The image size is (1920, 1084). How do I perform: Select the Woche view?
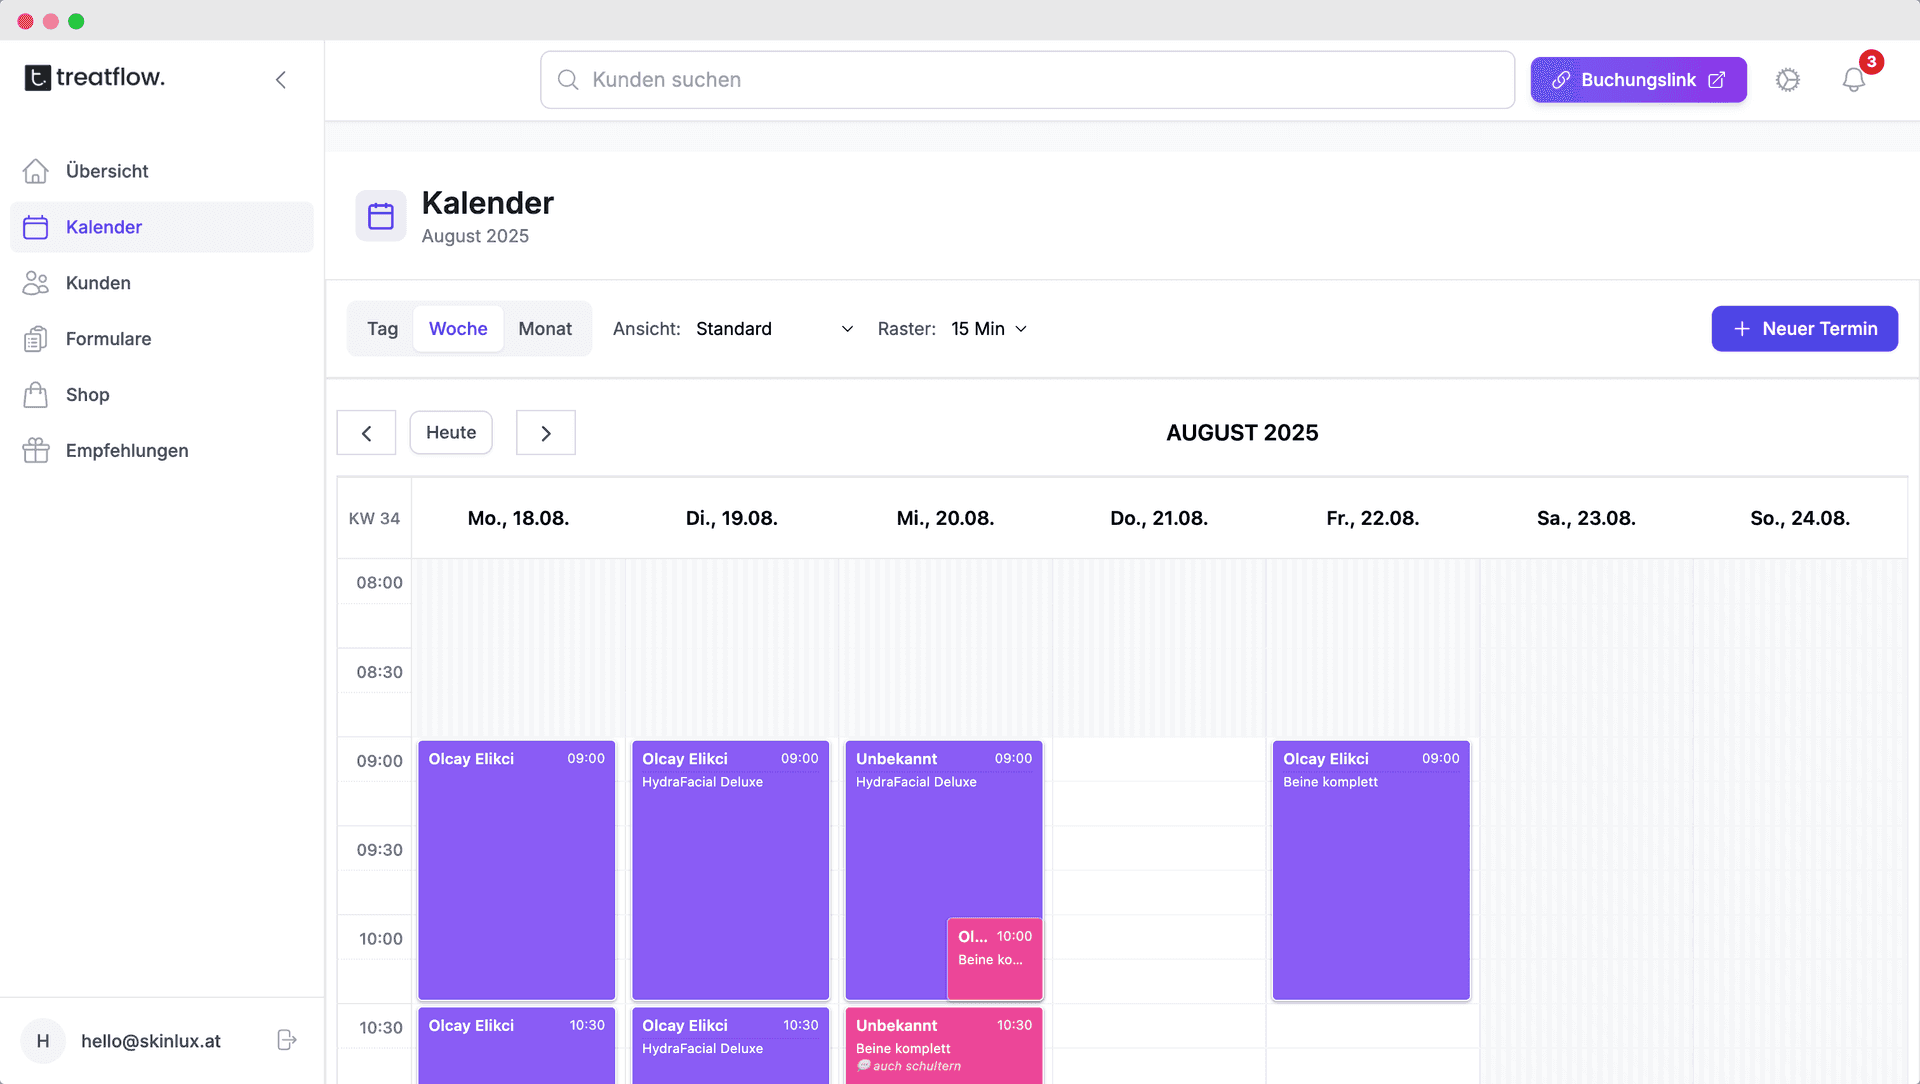(458, 329)
